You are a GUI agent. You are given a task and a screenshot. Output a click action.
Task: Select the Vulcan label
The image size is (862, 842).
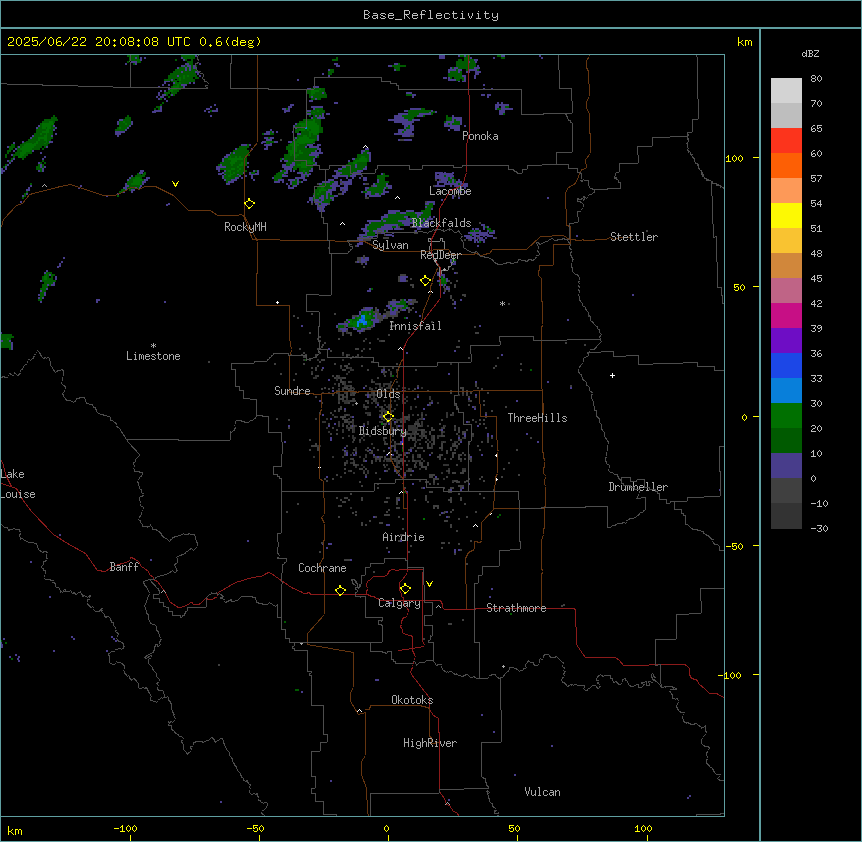coord(542,792)
